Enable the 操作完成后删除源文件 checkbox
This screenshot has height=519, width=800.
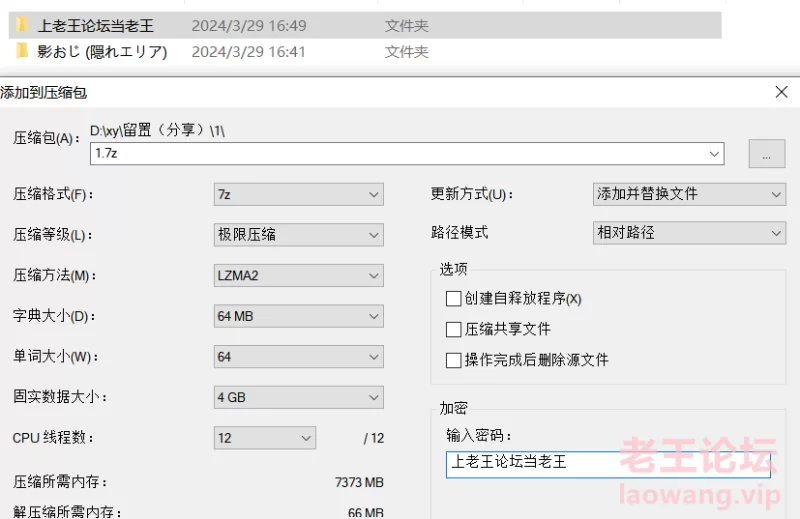click(x=454, y=360)
